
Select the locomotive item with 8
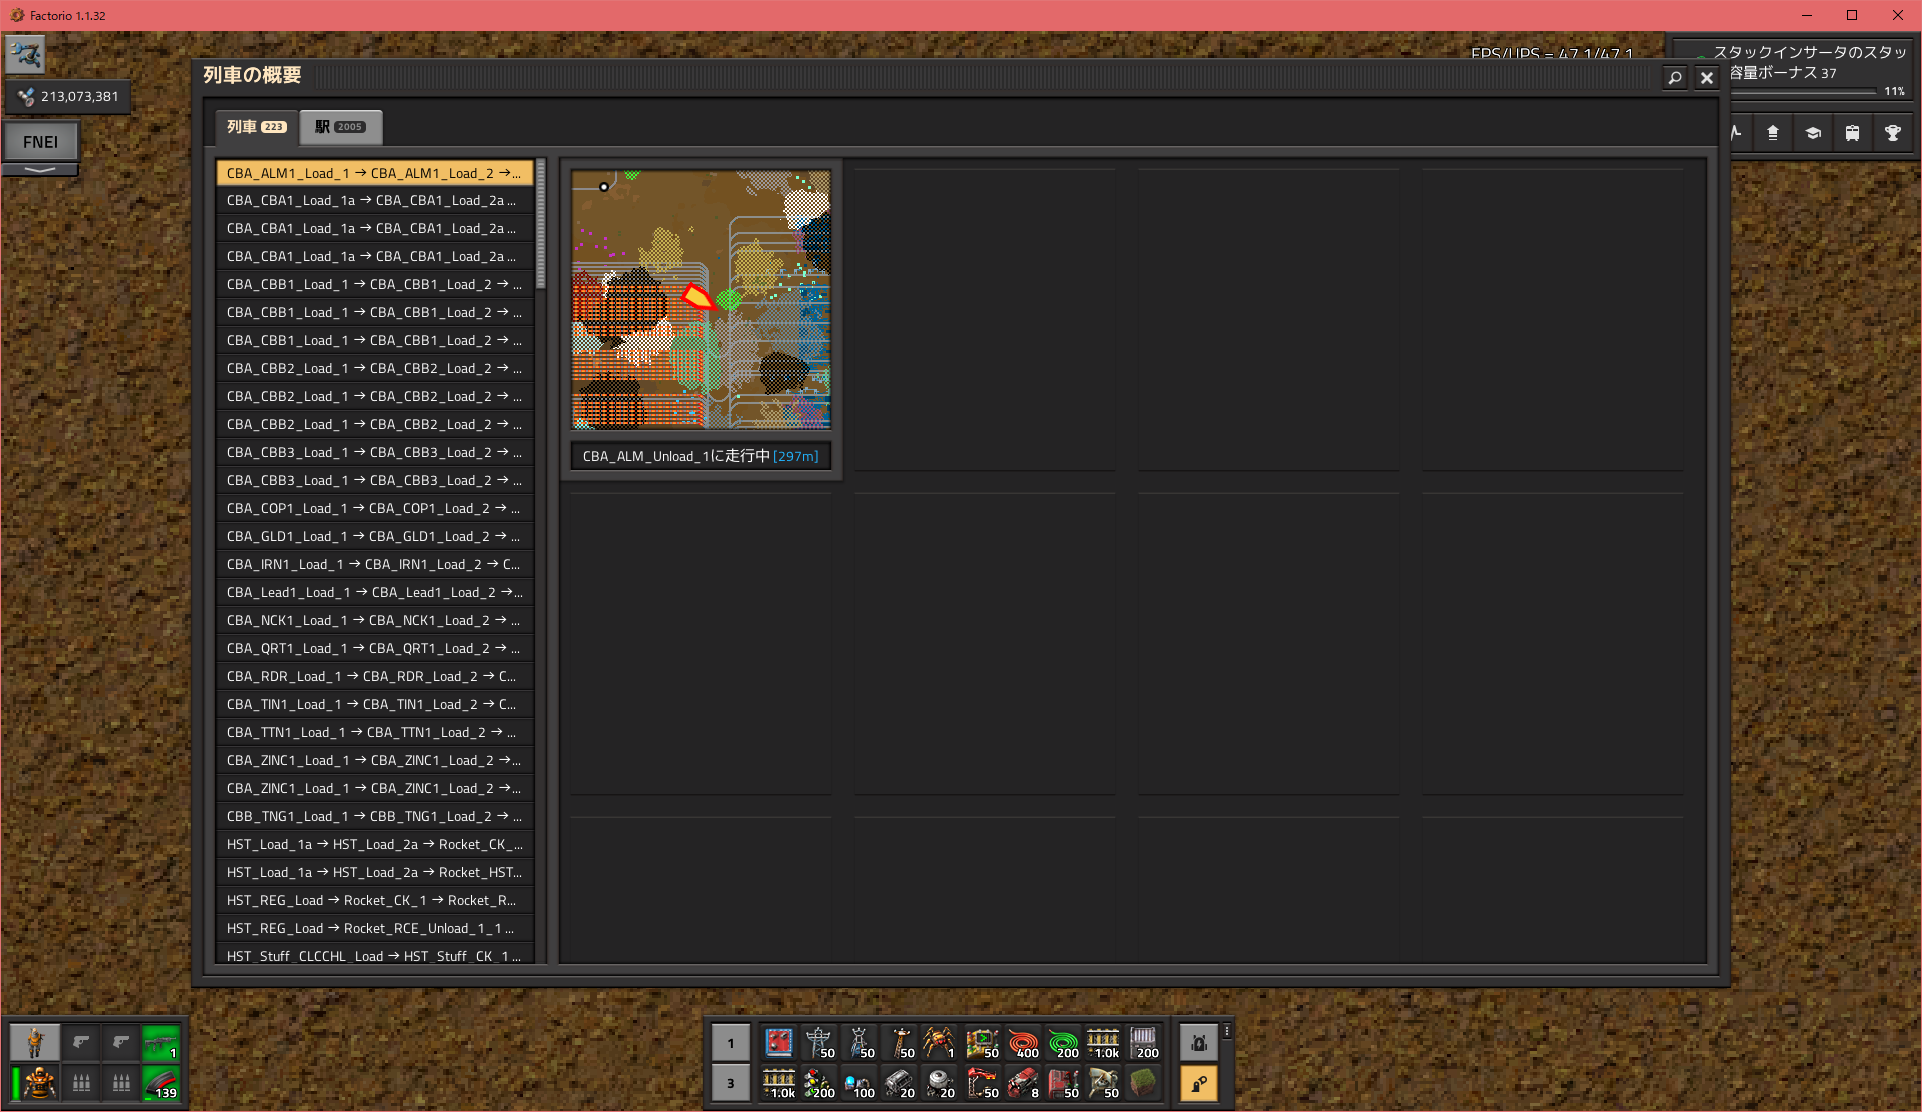point(1023,1083)
